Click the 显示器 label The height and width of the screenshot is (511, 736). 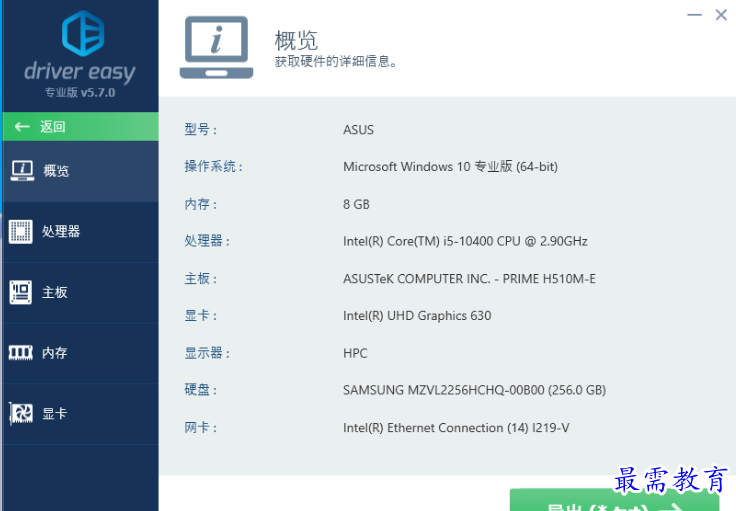207,353
